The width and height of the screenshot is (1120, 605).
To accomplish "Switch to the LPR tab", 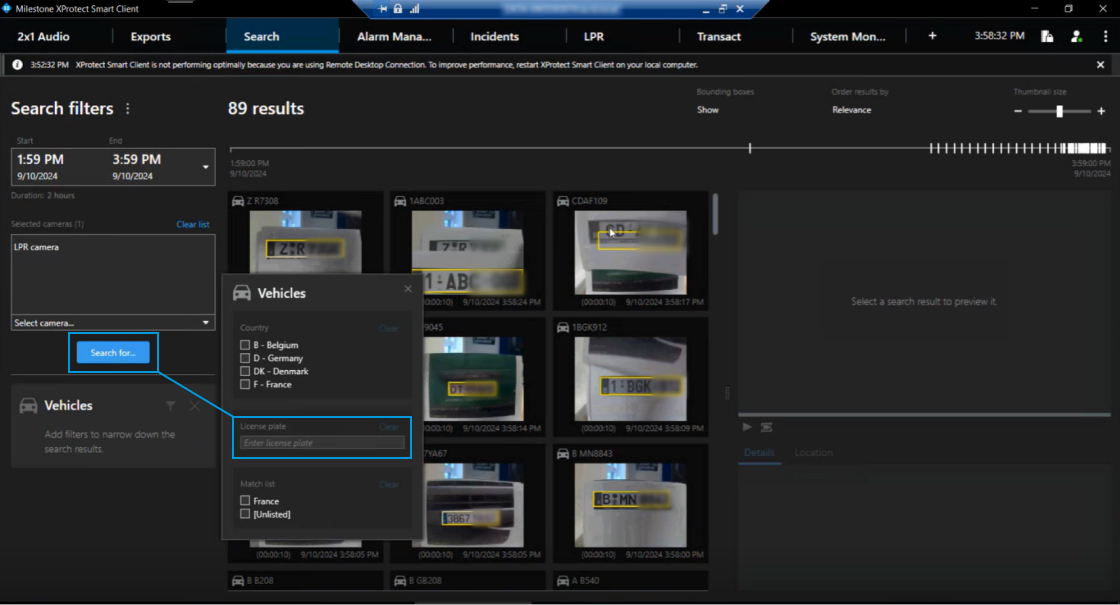I will [594, 36].
